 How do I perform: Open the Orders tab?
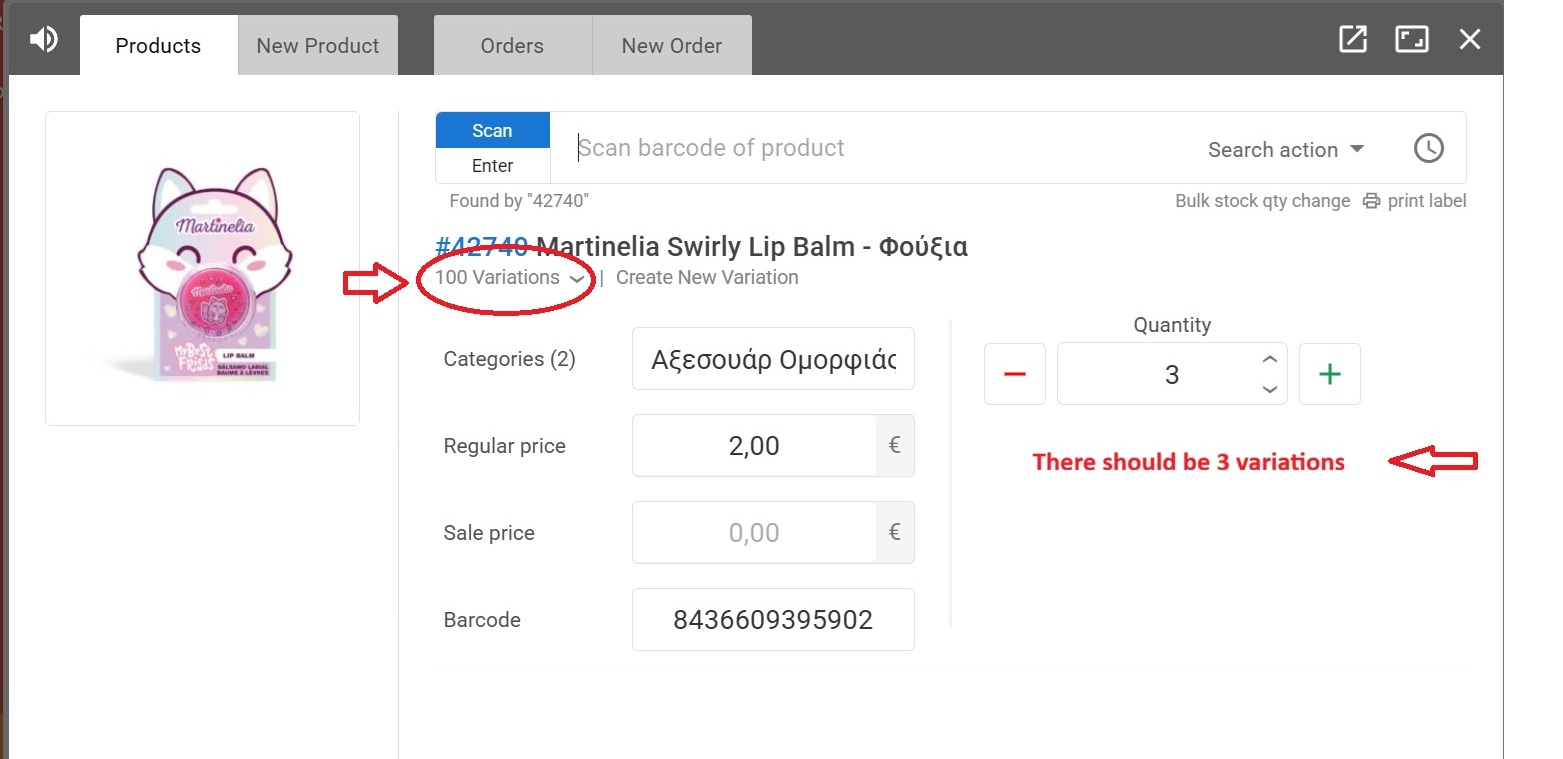pos(512,46)
